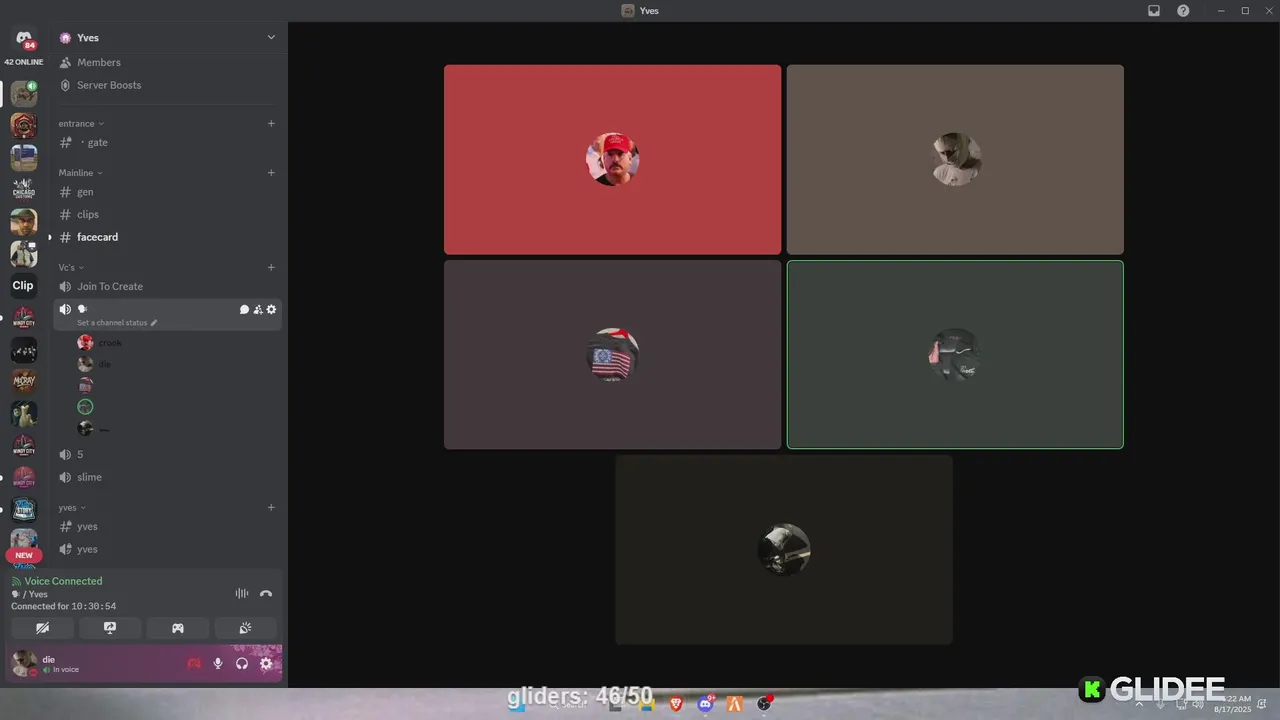The height and width of the screenshot is (720, 1280).
Task: Select green-outlined speaking participant tile
Action: click(x=955, y=355)
